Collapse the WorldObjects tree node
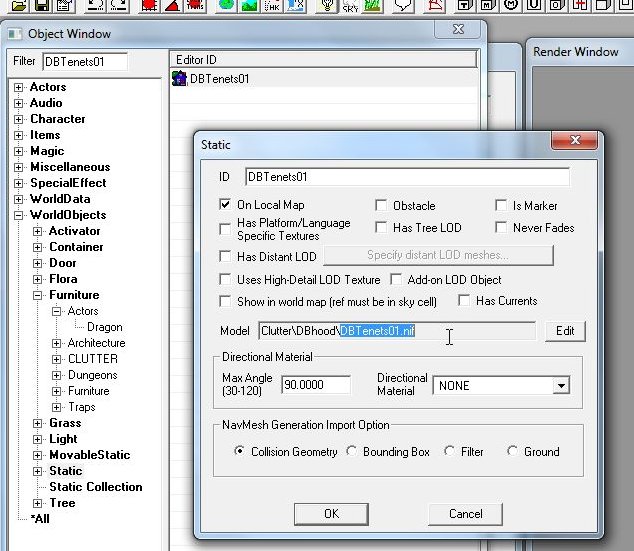 point(18,215)
